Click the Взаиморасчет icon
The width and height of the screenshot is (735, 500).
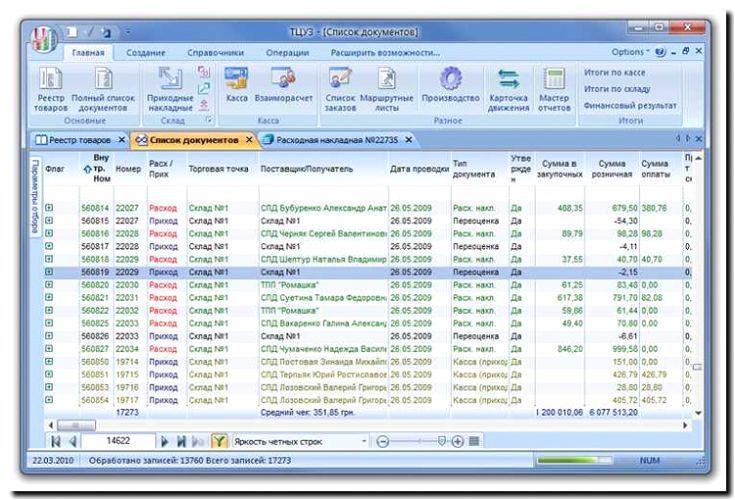284,80
